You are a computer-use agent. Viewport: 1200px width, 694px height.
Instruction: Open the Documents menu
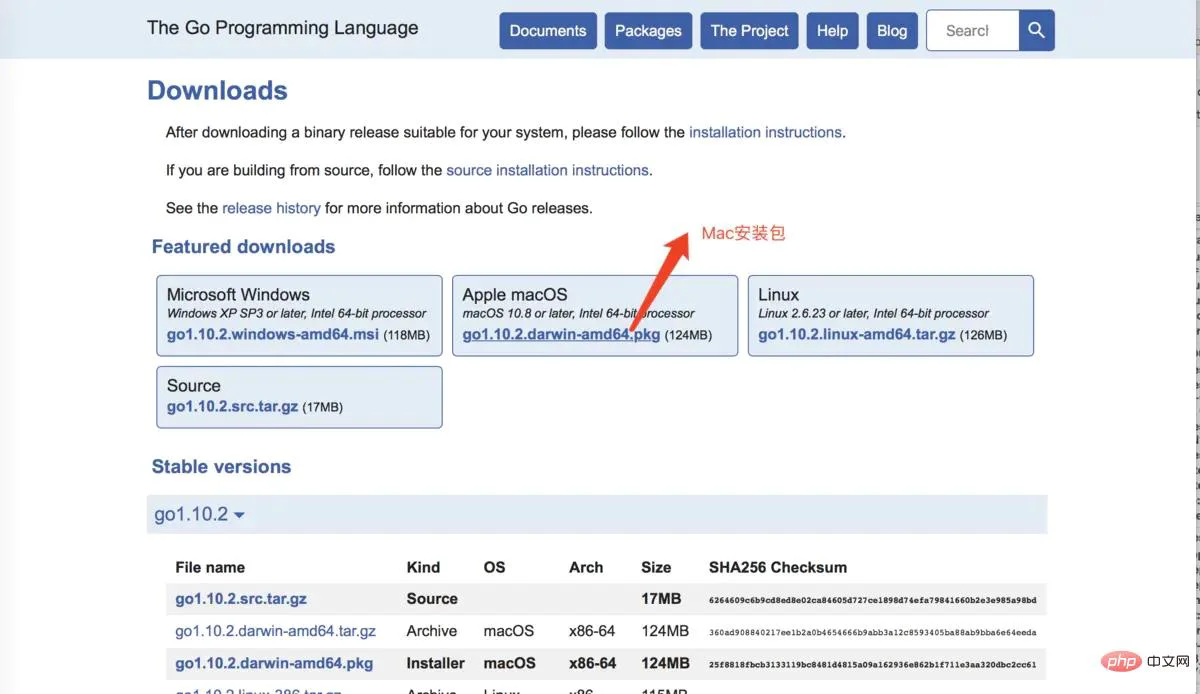tap(548, 31)
